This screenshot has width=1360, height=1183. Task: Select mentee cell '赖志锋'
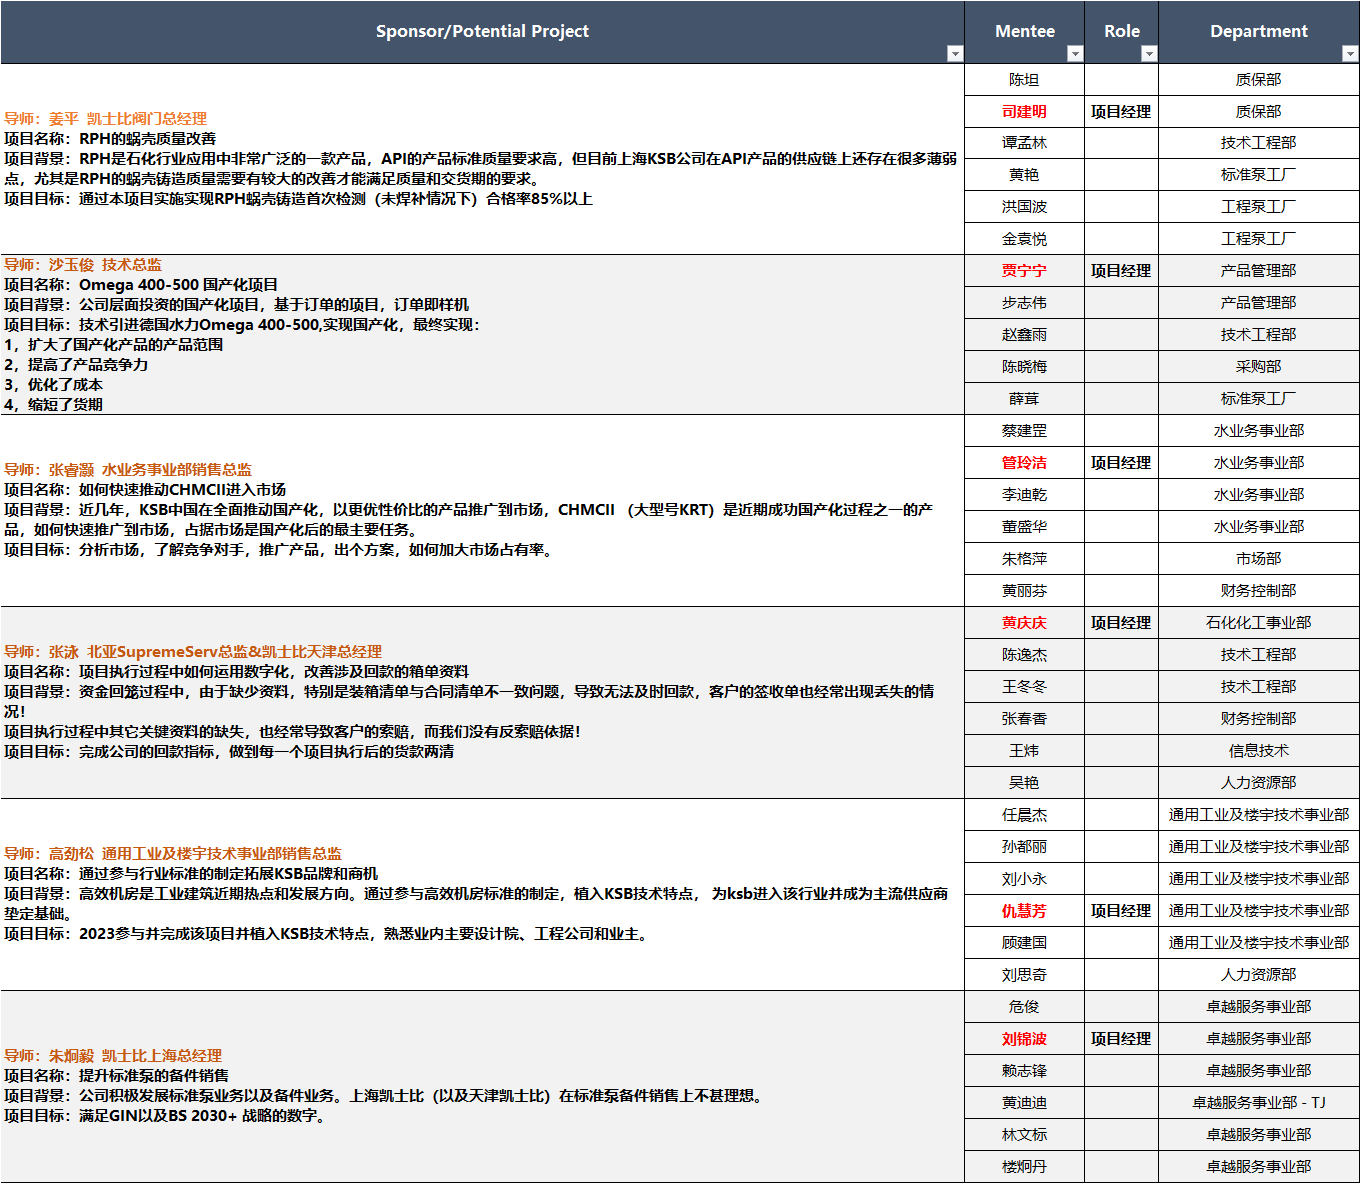coord(1024,1071)
